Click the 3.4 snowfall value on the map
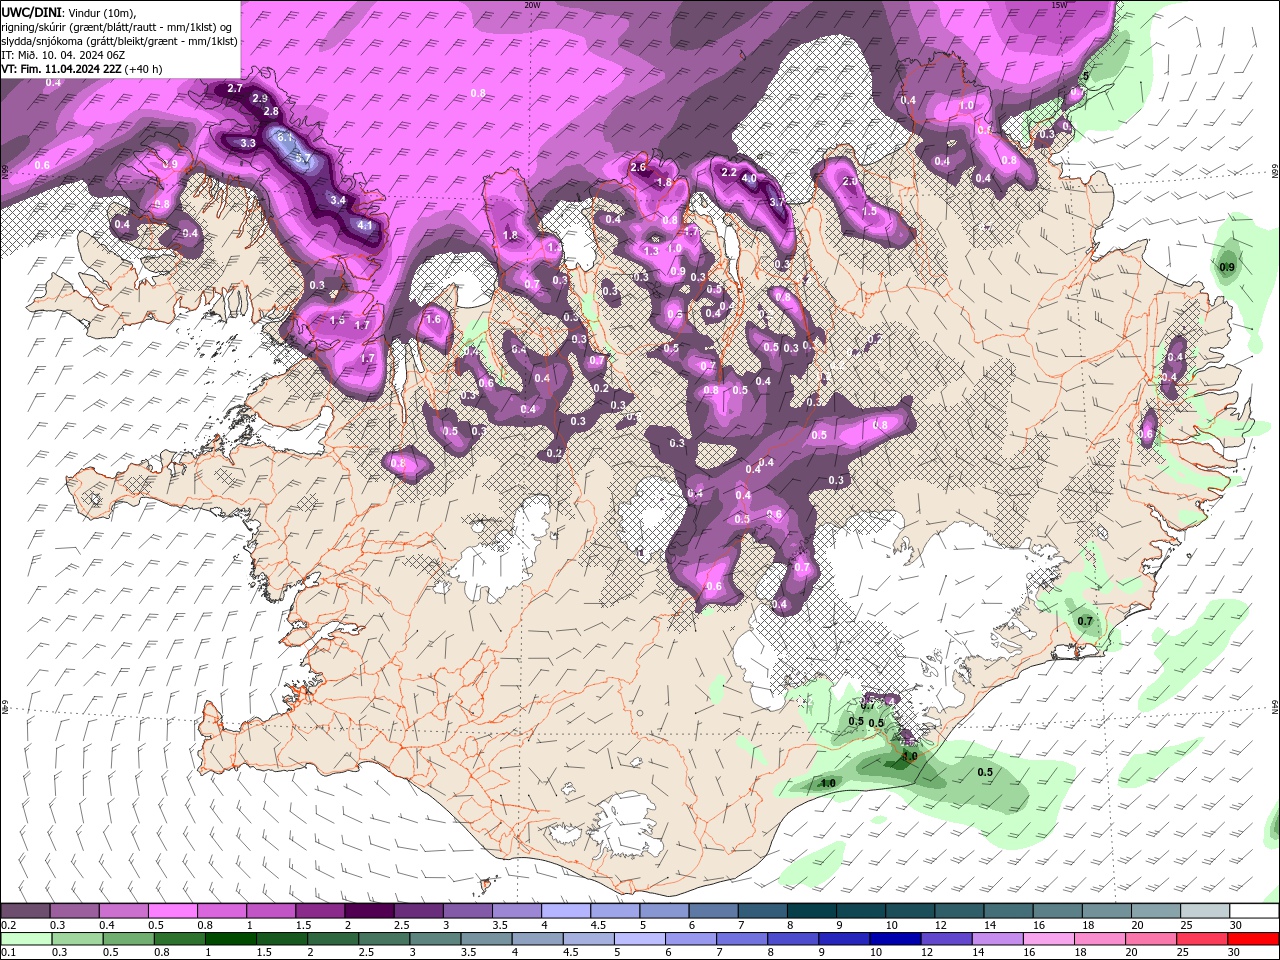 338,201
